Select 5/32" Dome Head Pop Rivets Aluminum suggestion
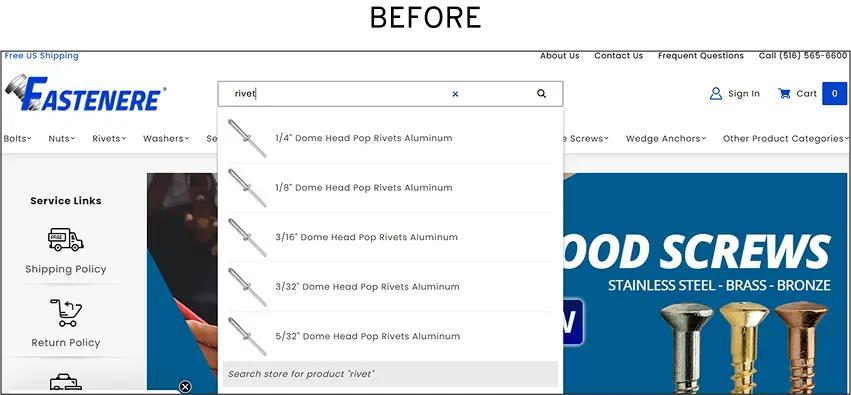The height and width of the screenshot is (395, 851). [390, 336]
